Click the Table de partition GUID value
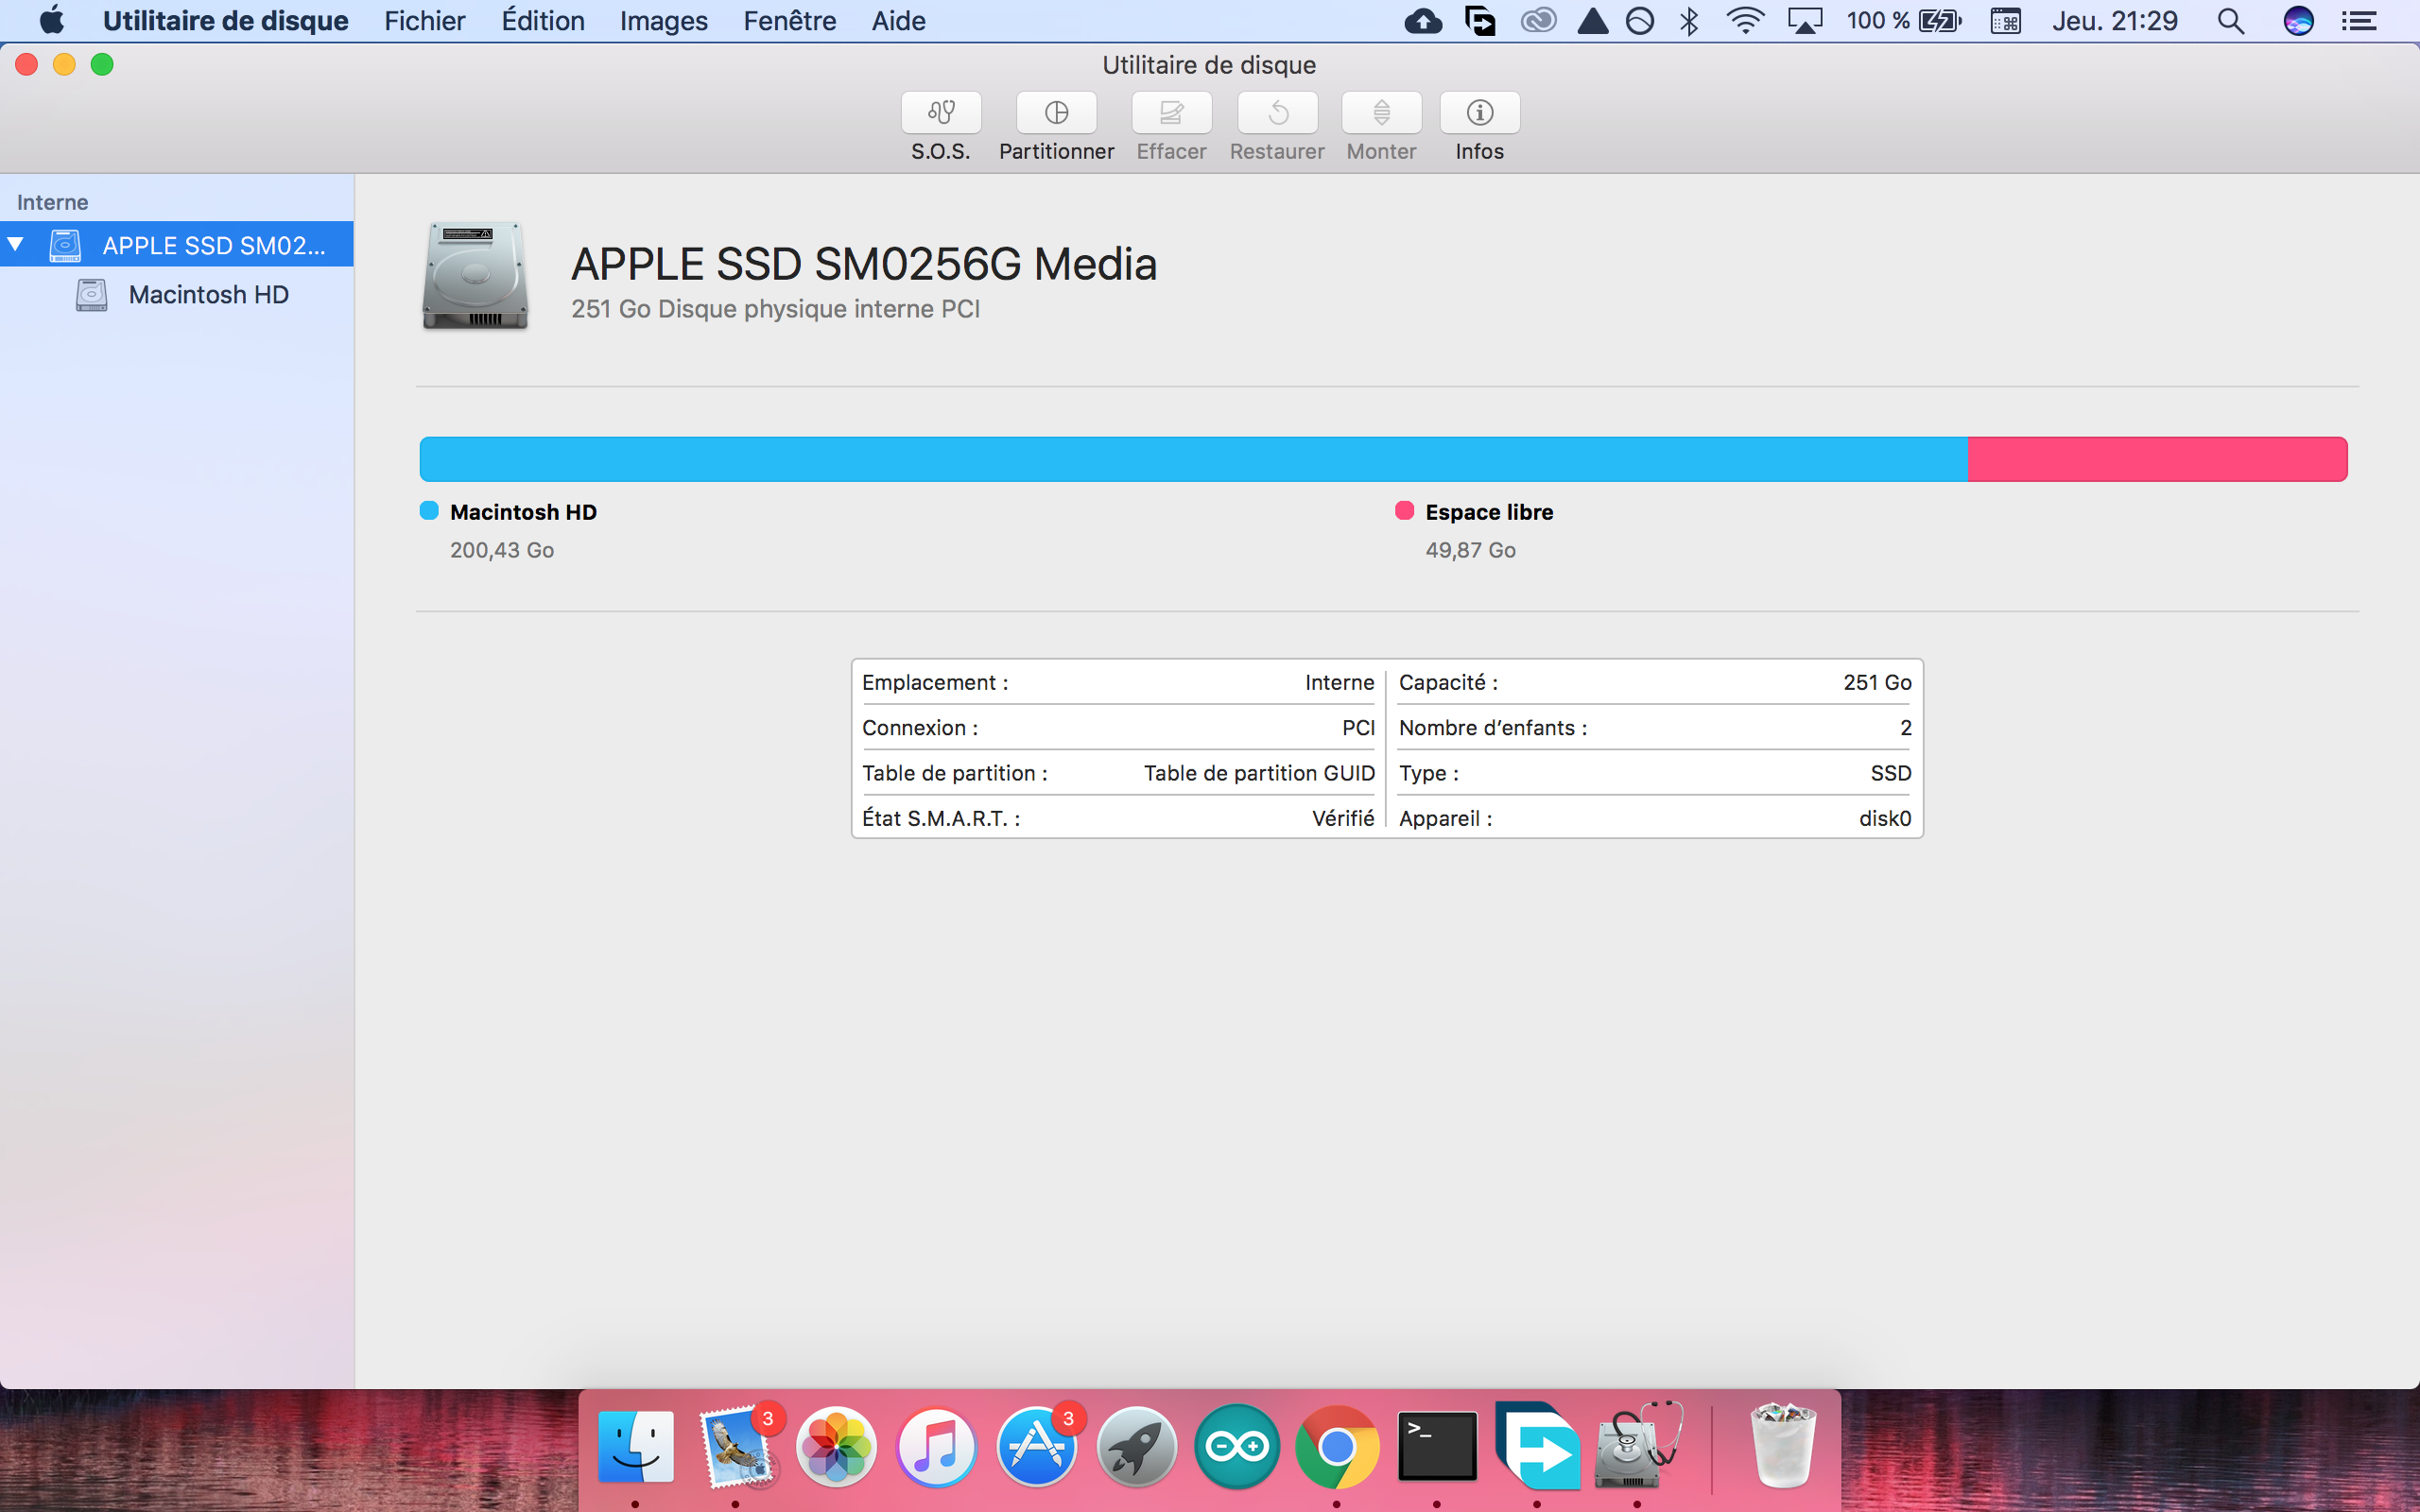2420x1512 pixels. (1259, 773)
